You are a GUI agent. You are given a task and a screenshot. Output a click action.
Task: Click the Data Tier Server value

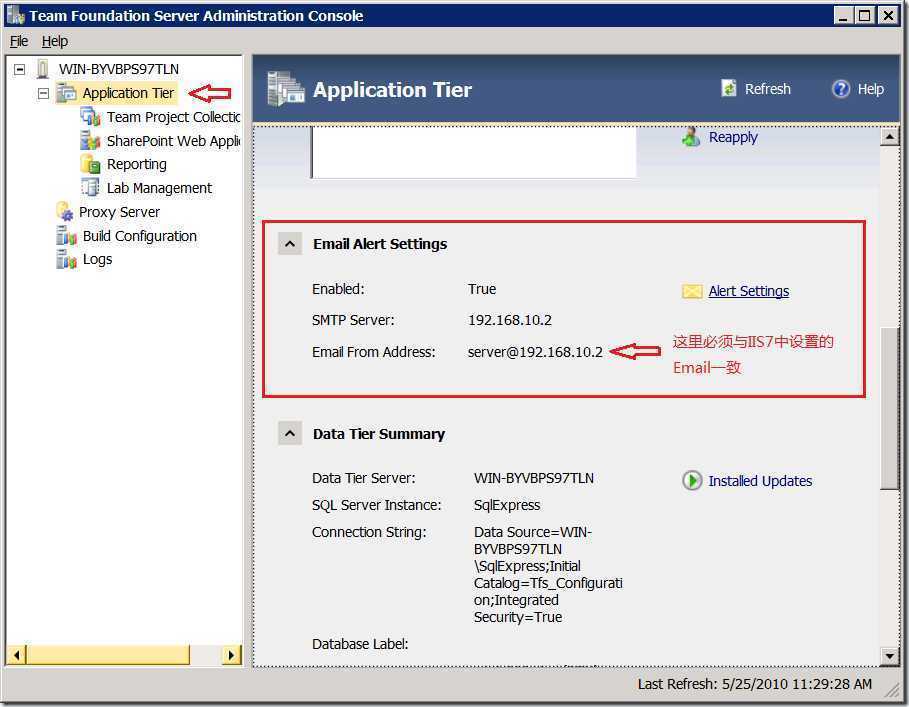(534, 478)
